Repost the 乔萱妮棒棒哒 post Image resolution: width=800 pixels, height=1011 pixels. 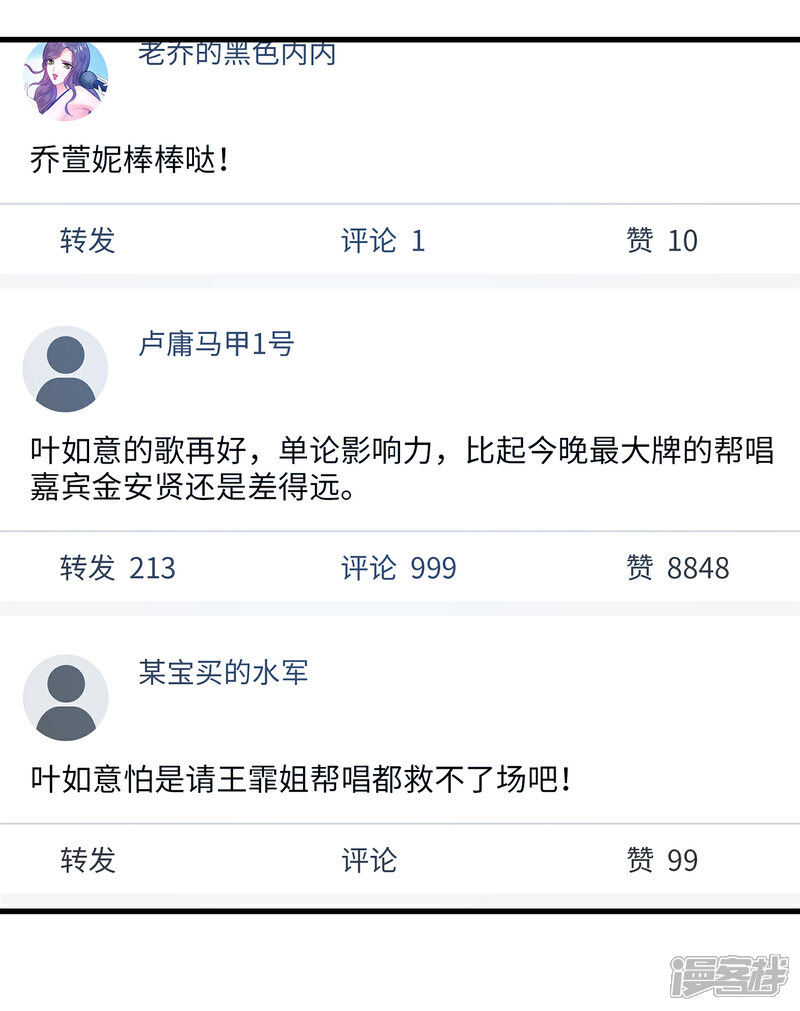88,240
